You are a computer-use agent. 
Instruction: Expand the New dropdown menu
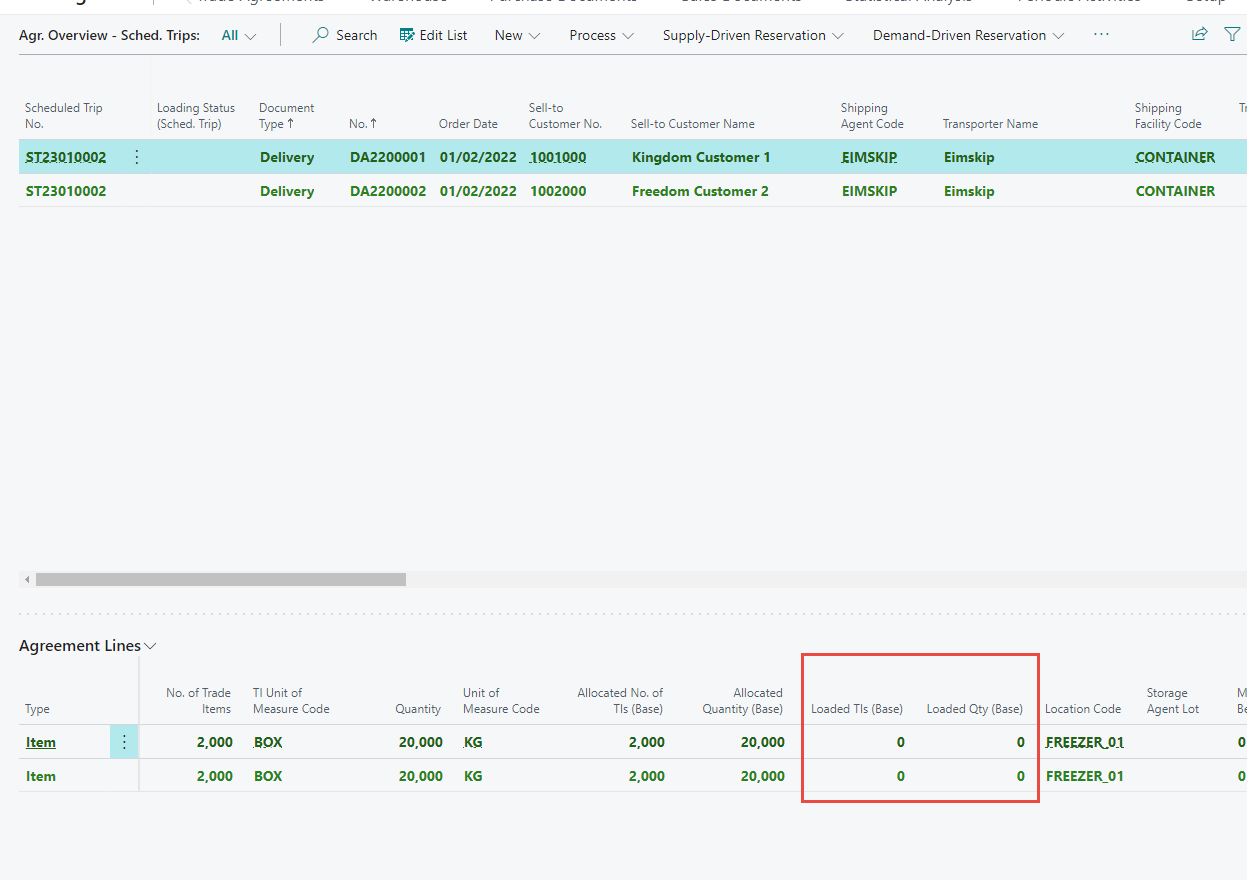pyautogui.click(x=517, y=35)
